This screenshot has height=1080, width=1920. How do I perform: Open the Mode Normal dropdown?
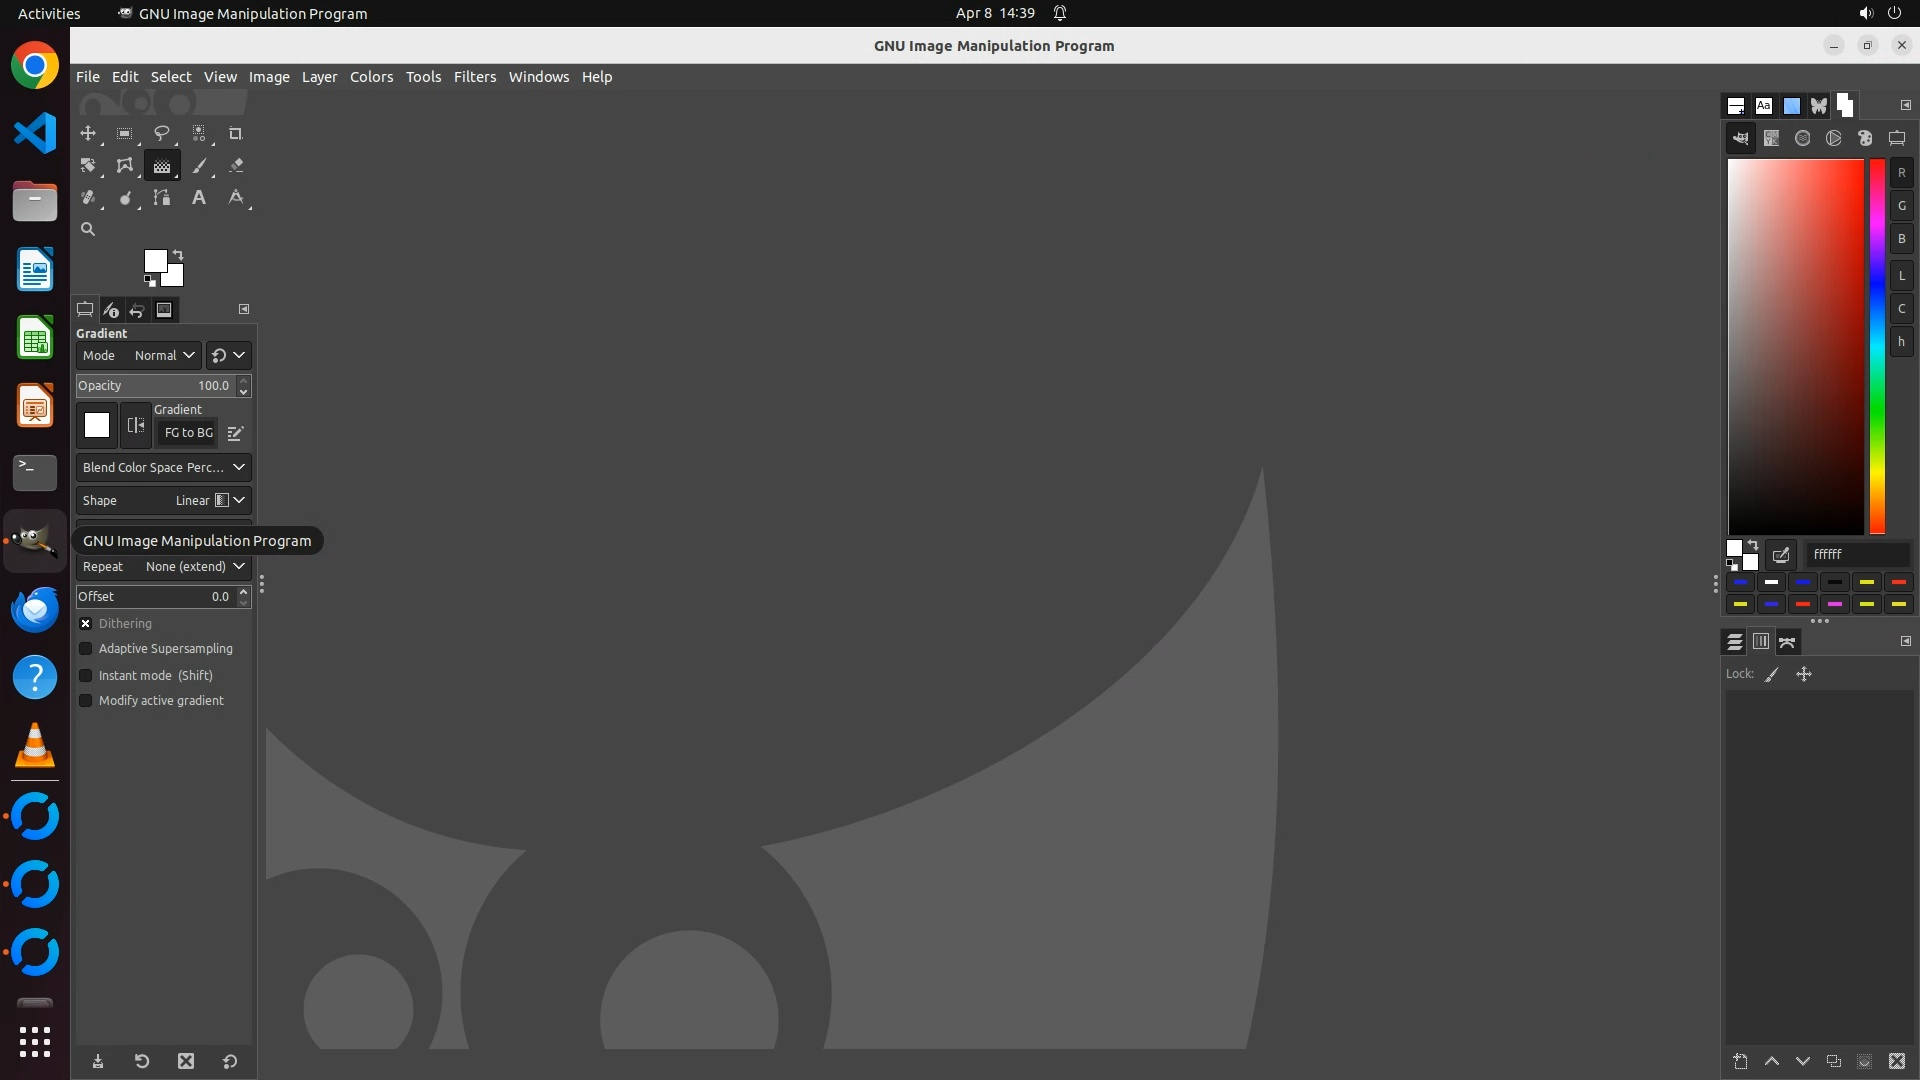pos(165,355)
